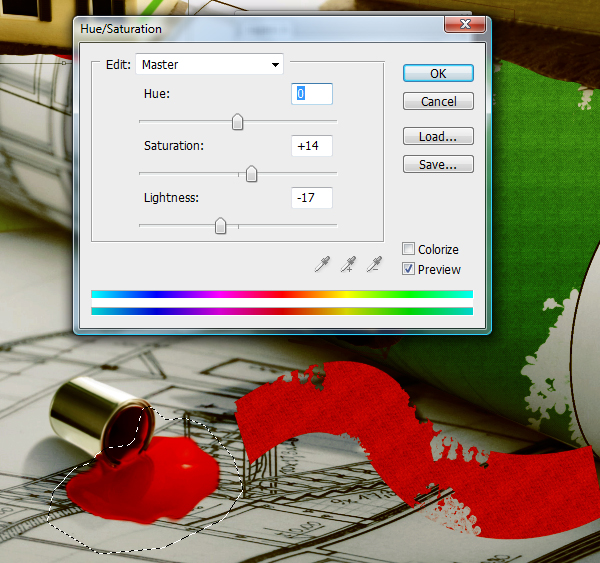Click the Hue/Saturation dialog title

pyautogui.click(x=121, y=29)
